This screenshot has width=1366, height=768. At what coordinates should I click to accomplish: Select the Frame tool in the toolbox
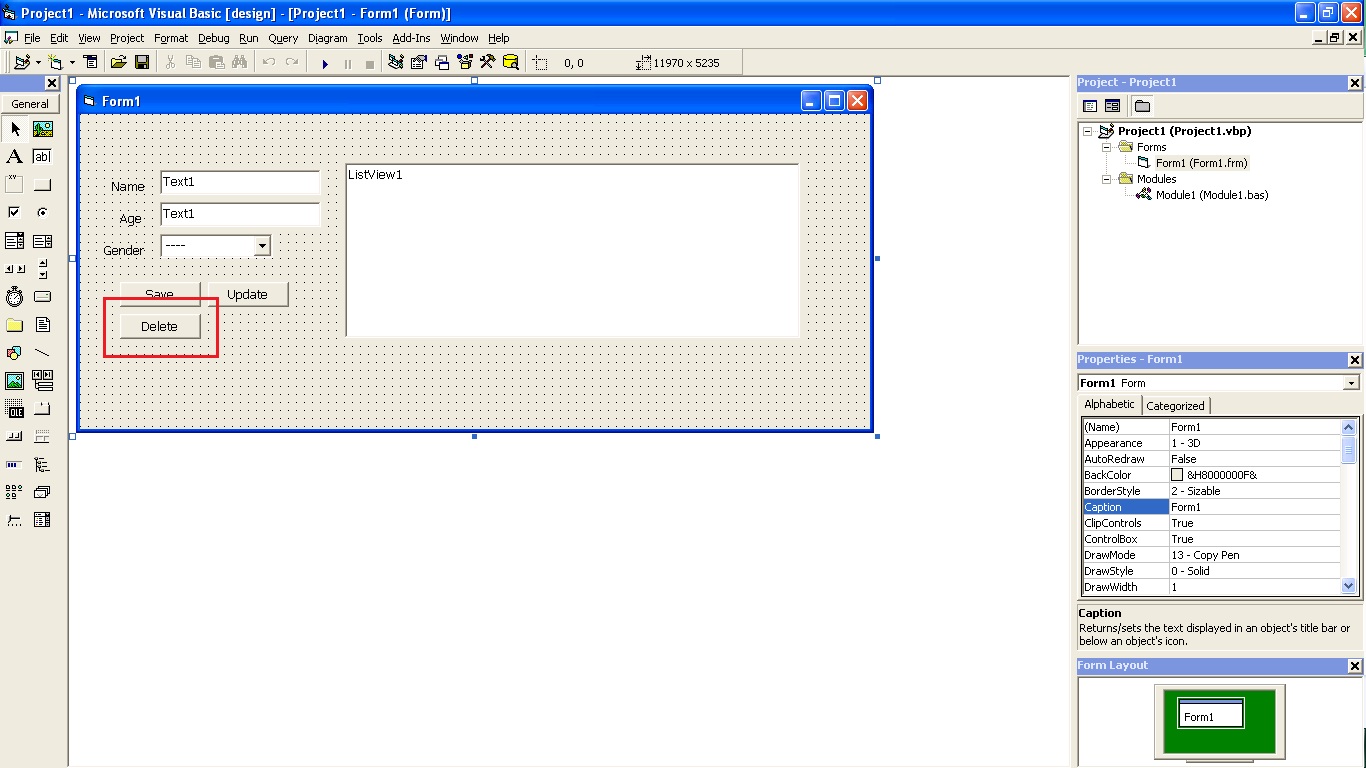[14, 183]
